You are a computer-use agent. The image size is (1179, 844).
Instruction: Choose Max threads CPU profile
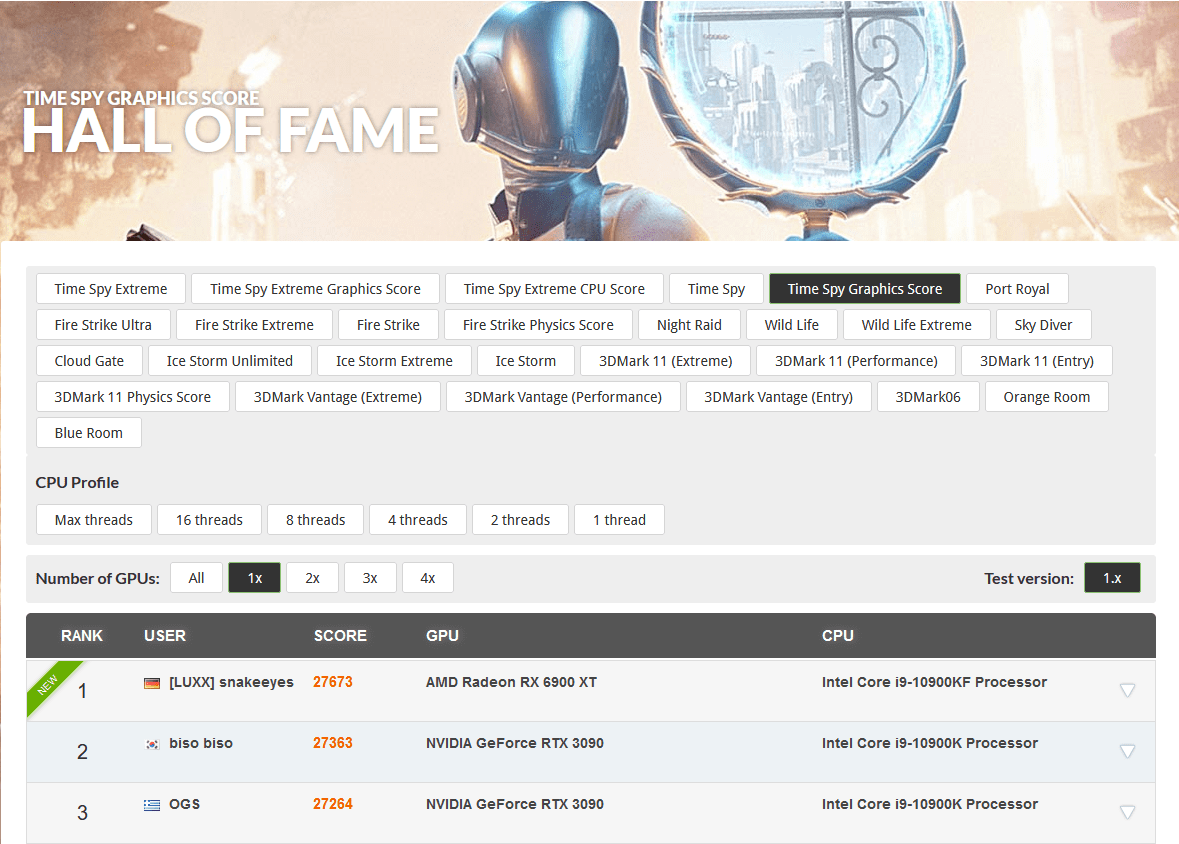[94, 520]
